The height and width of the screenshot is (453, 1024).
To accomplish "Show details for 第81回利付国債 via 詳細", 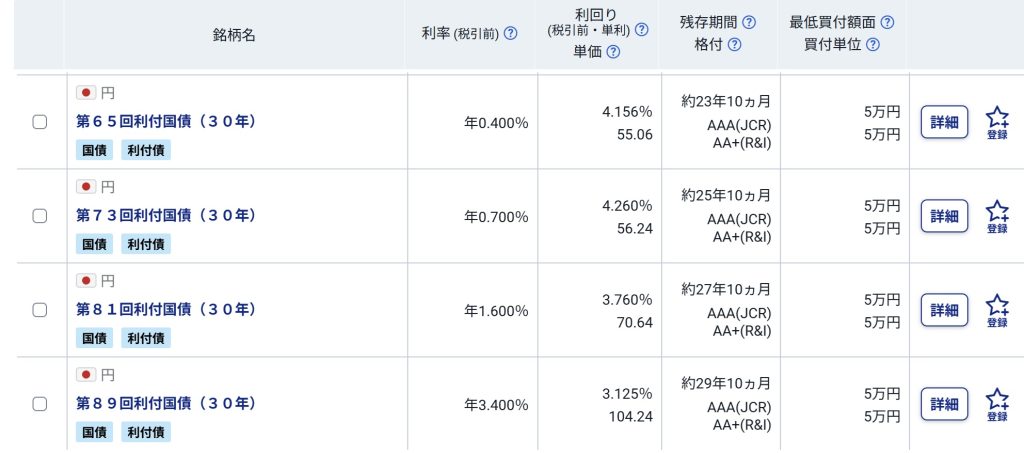I will [944, 310].
